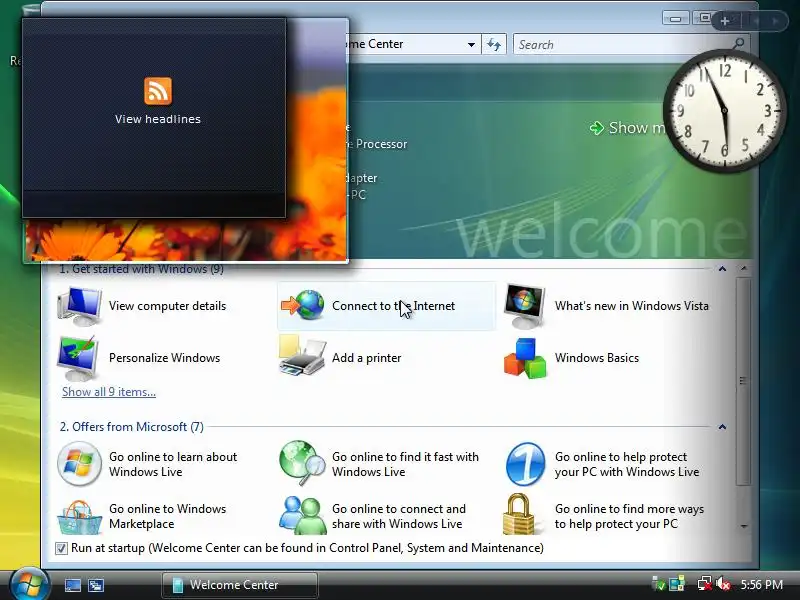Click Go online to find more ways text
The width and height of the screenshot is (800, 600).
630,516
